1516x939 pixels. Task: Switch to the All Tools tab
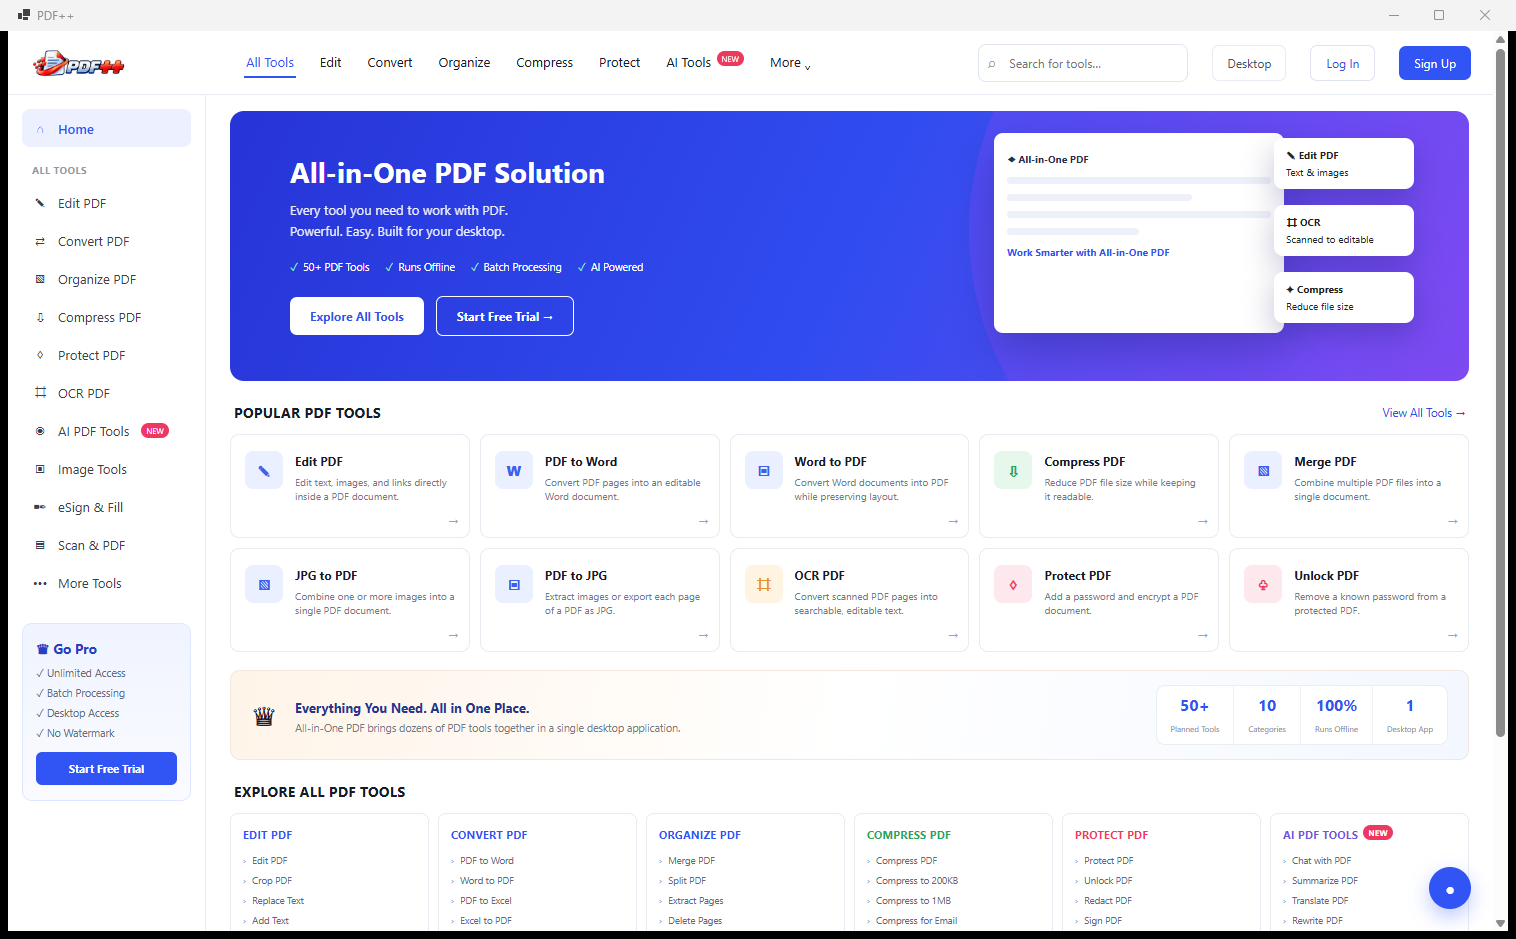point(270,63)
